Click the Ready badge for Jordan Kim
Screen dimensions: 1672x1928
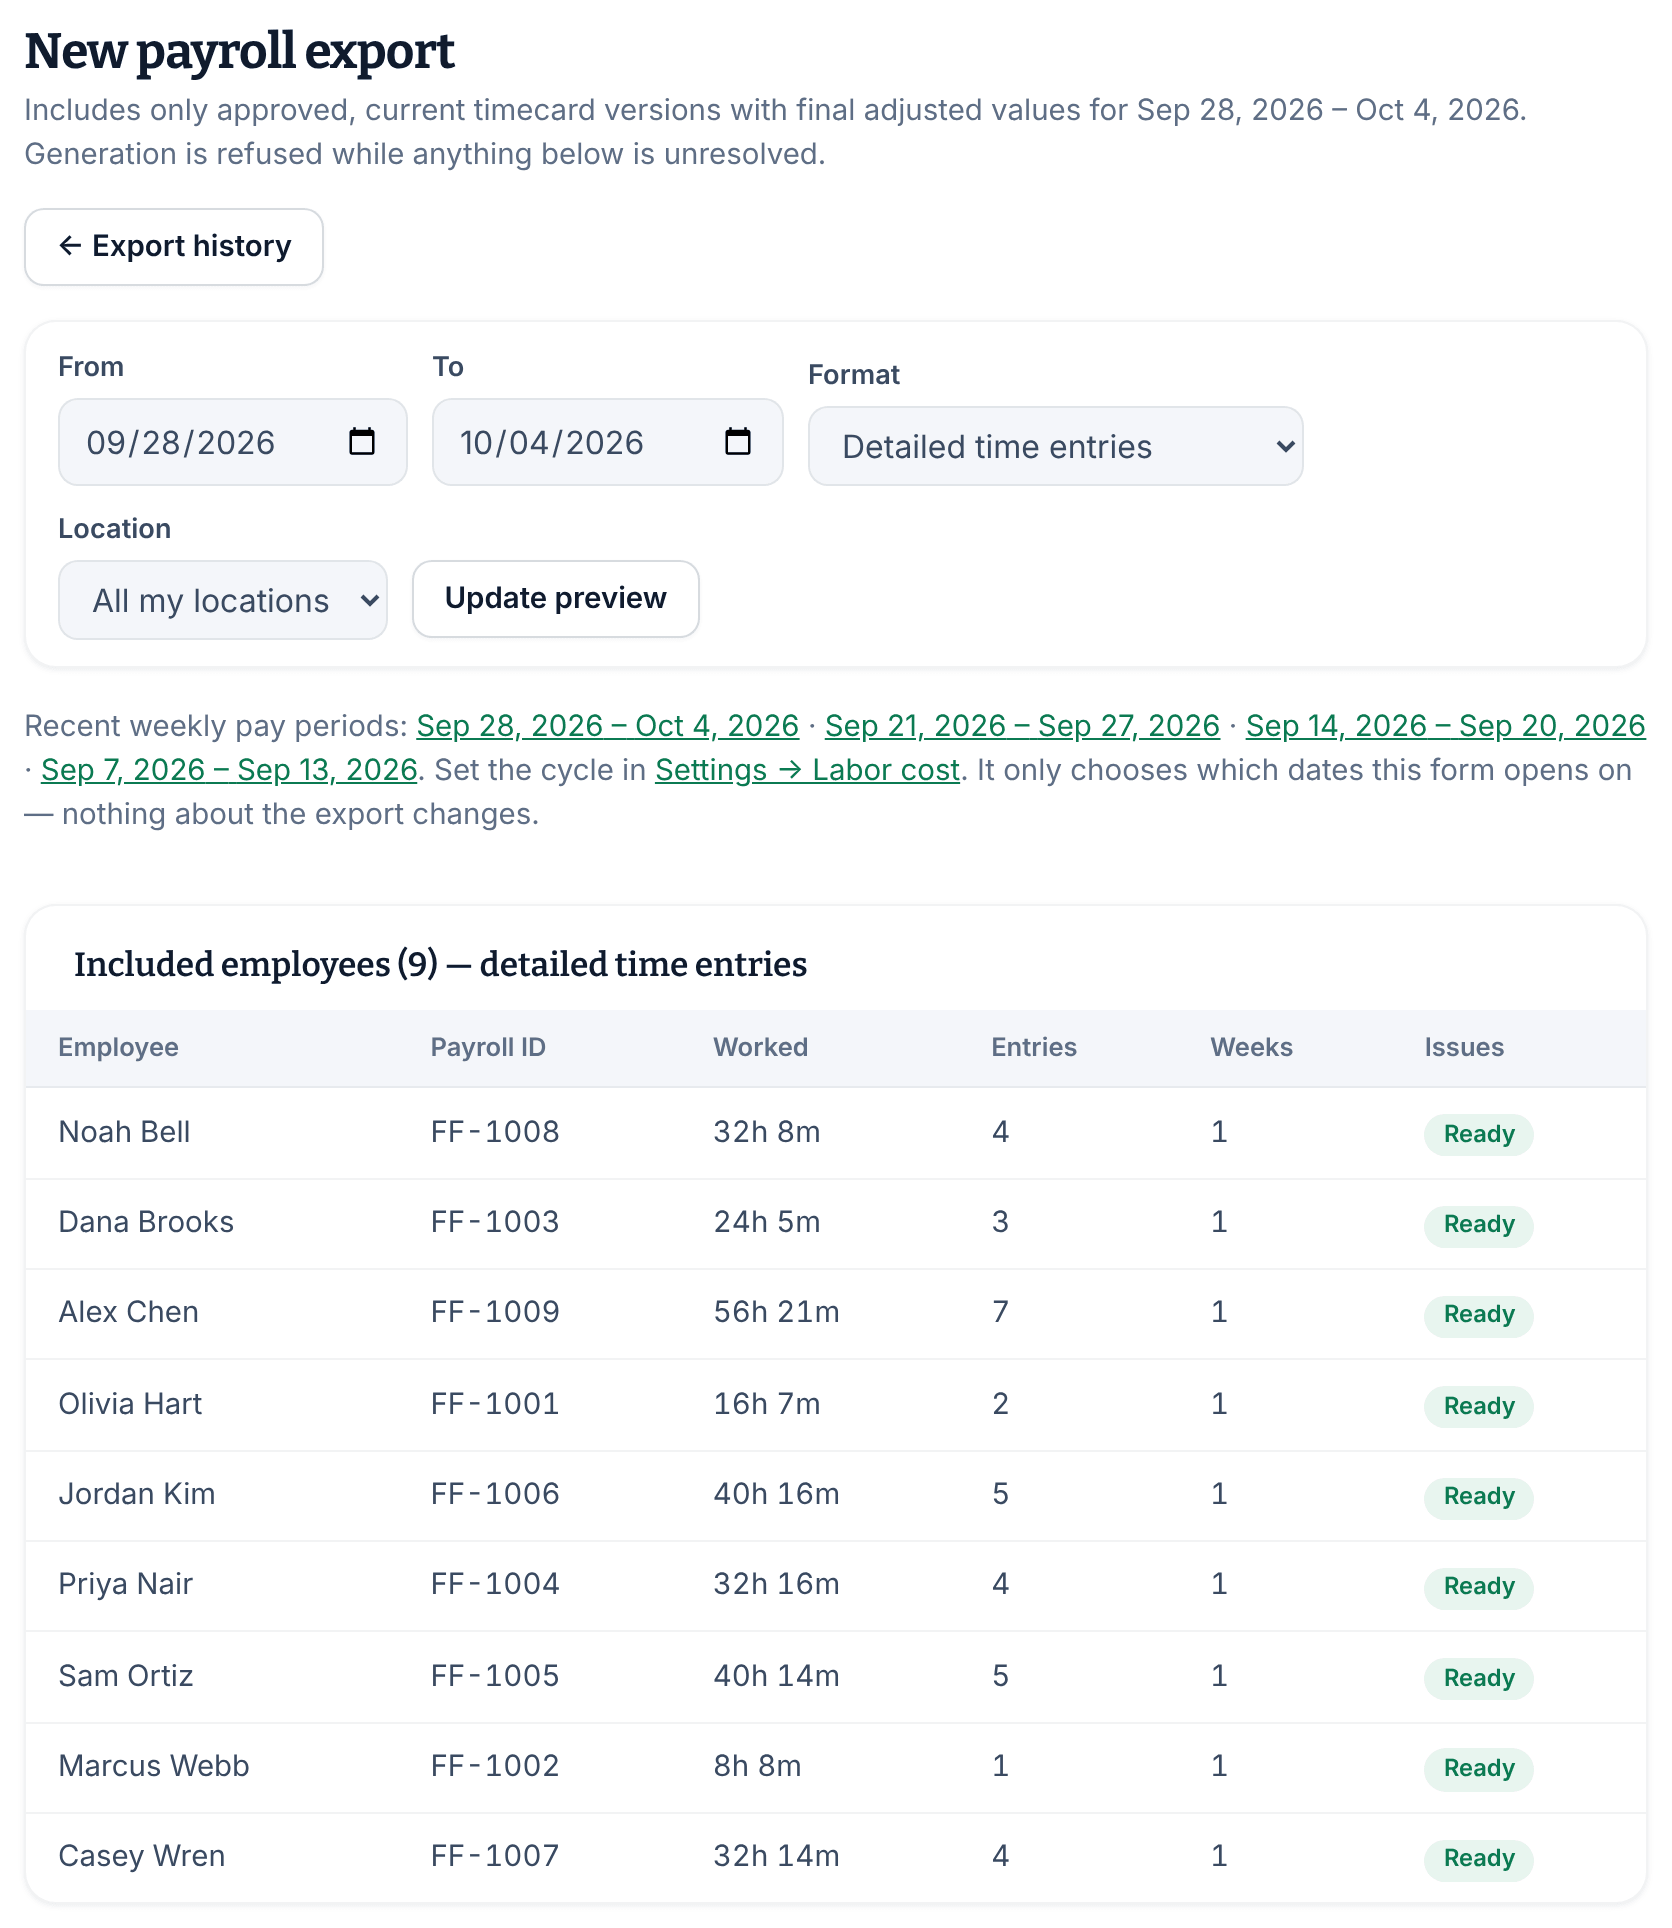(x=1479, y=1497)
